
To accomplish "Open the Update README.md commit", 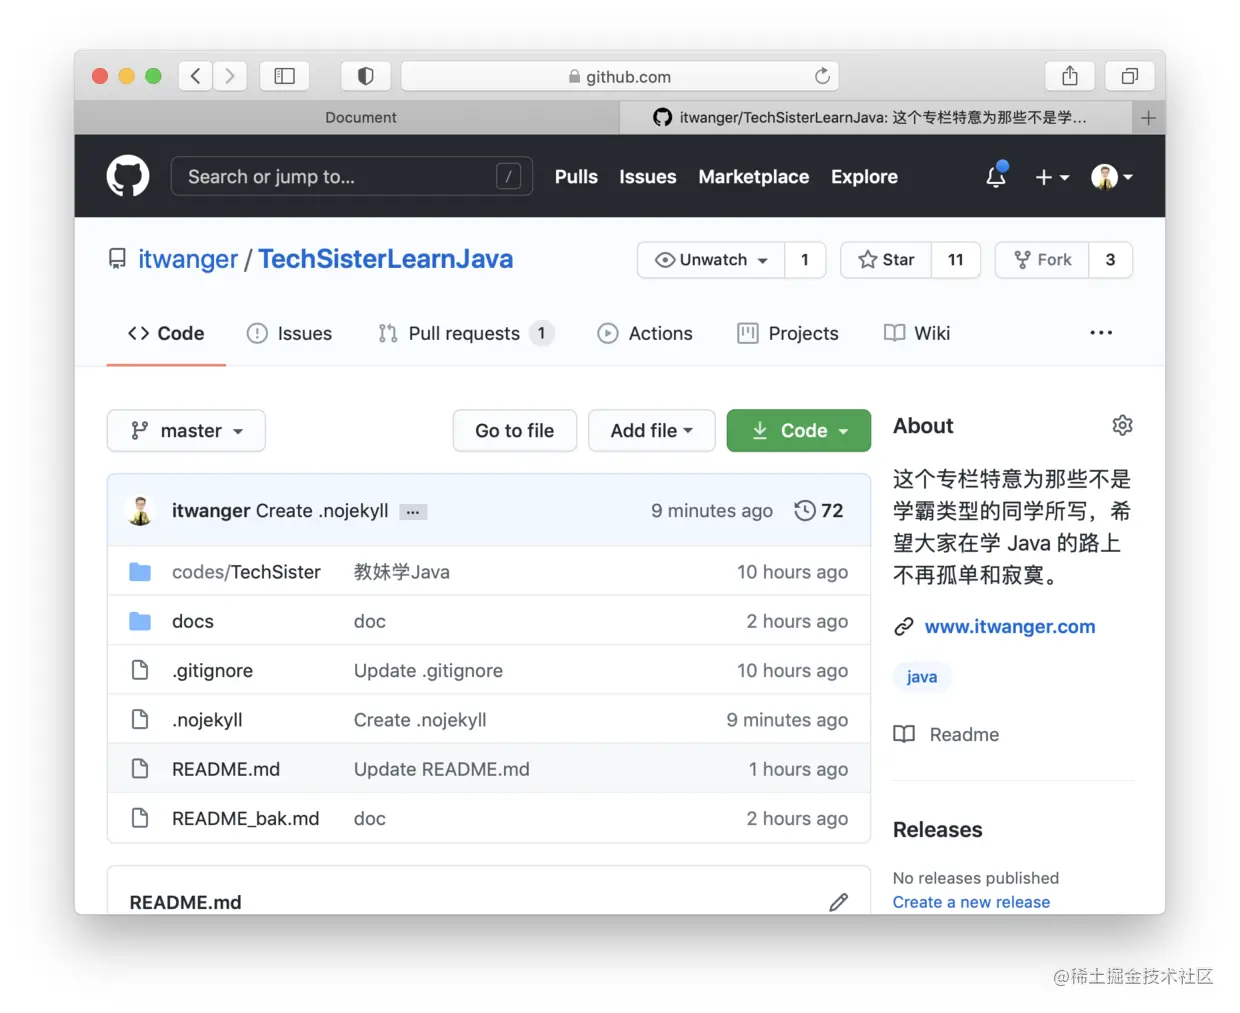I will [x=442, y=769].
